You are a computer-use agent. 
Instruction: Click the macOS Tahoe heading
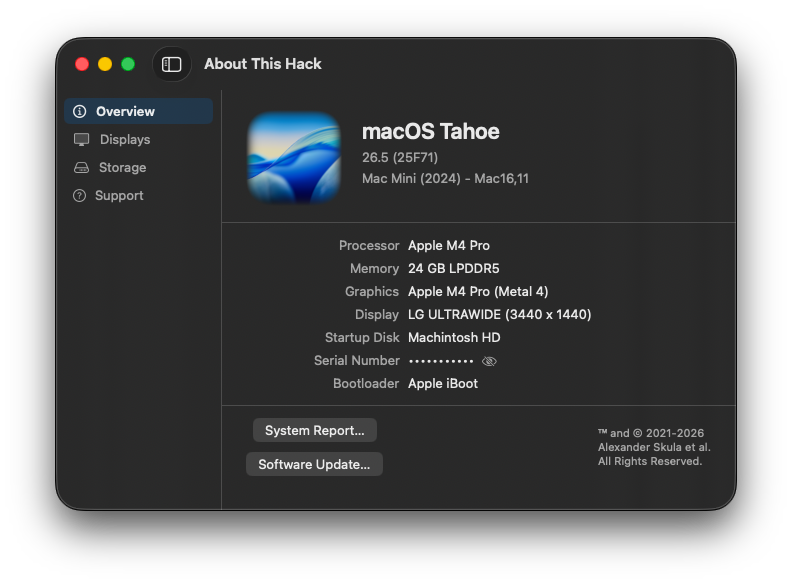(x=431, y=131)
